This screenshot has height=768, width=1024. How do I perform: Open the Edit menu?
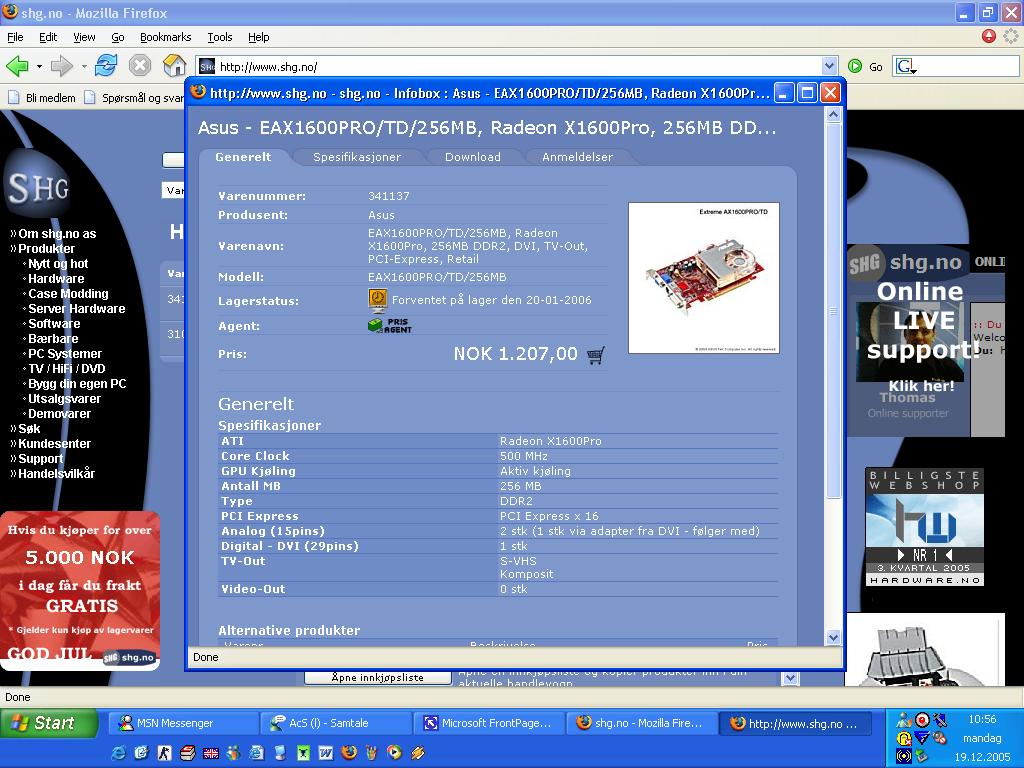[x=48, y=37]
